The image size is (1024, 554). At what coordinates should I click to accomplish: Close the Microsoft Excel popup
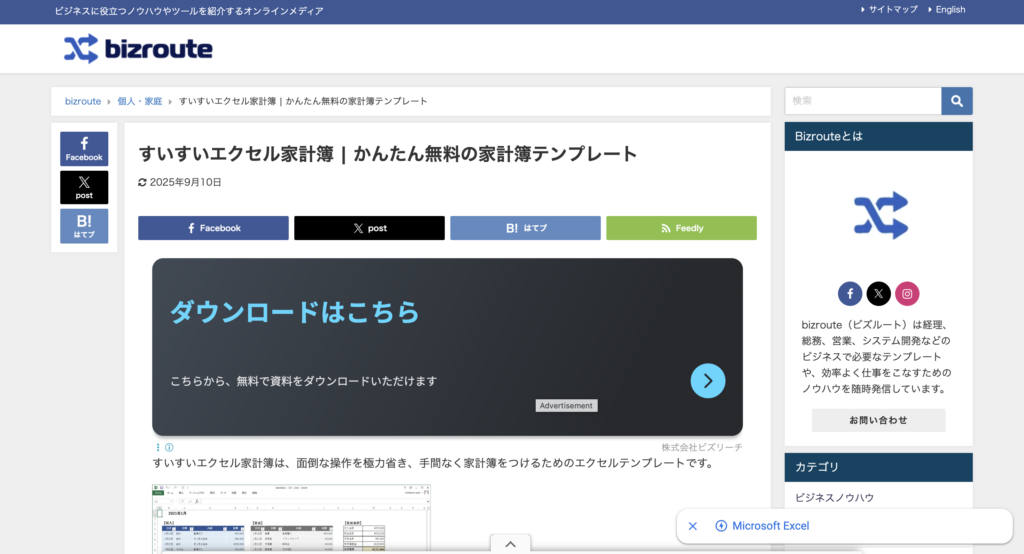coord(693,526)
